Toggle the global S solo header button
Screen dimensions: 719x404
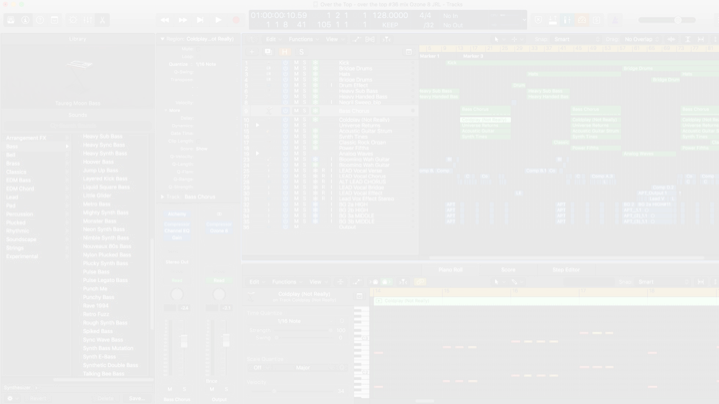click(x=301, y=52)
